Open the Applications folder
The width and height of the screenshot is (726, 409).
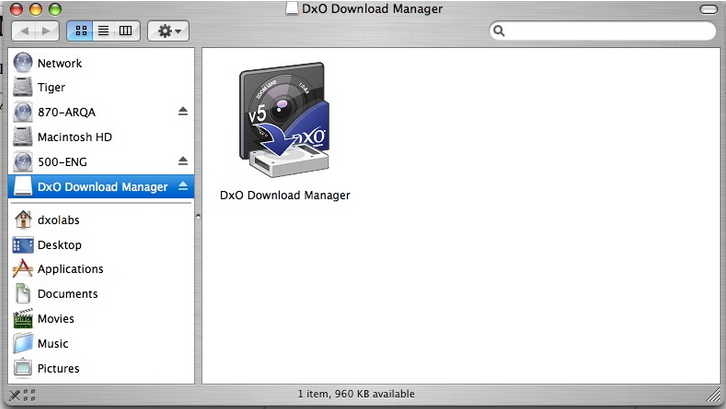tap(70, 269)
